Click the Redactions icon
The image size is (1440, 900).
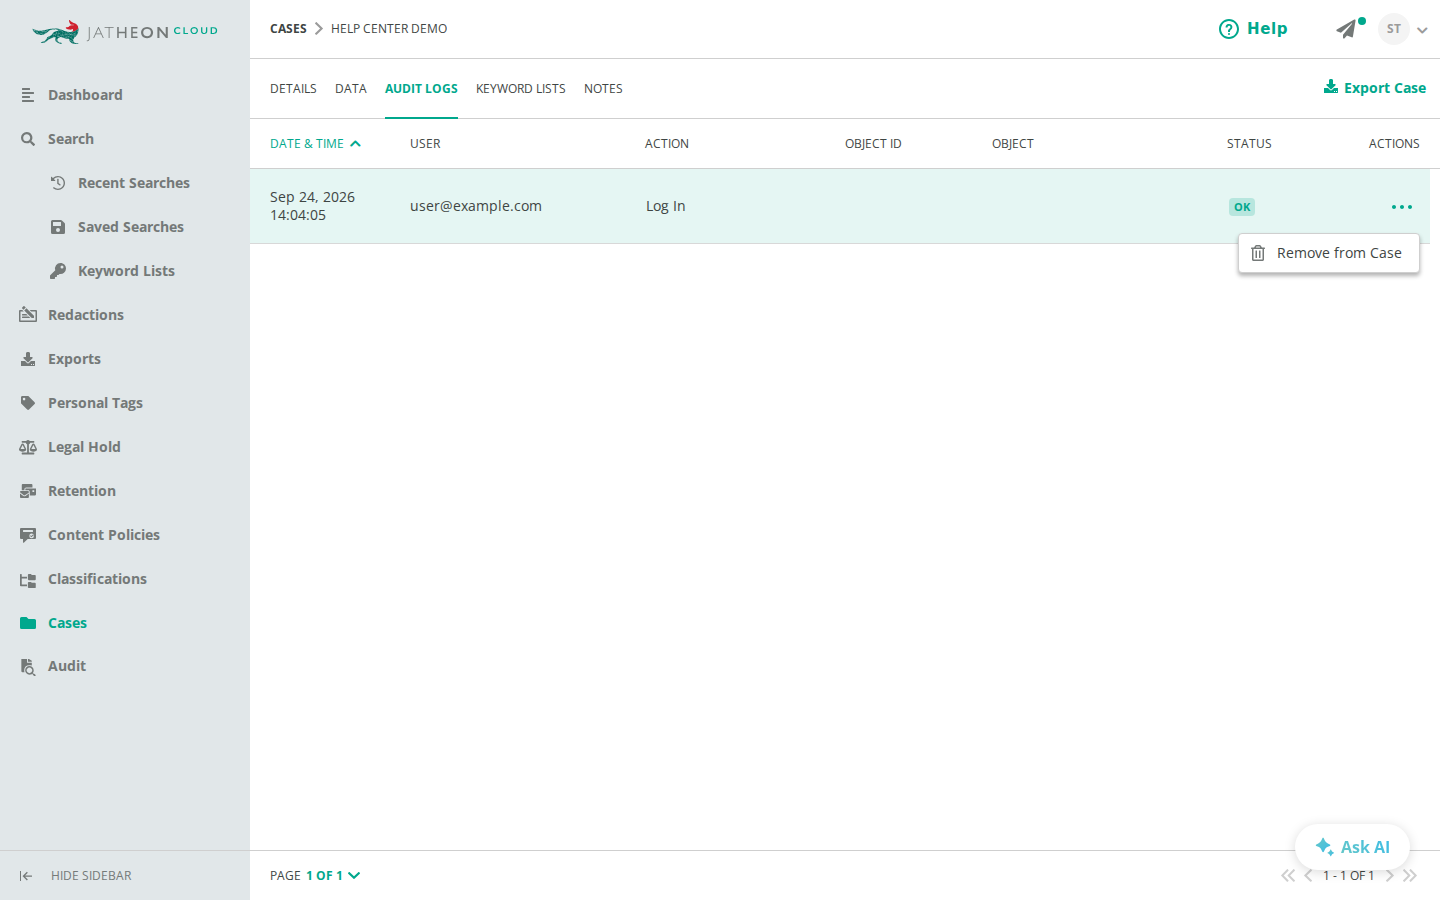click(x=28, y=315)
